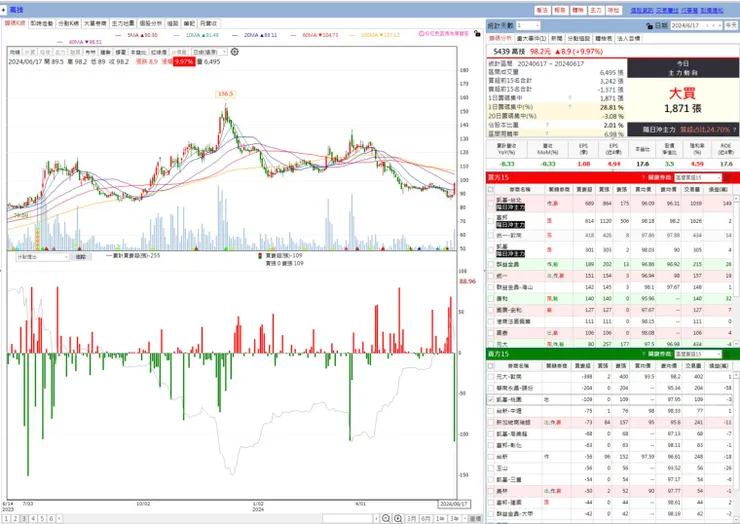
Task: Switch to the 主力地圖 tab
Action: (x=123, y=23)
